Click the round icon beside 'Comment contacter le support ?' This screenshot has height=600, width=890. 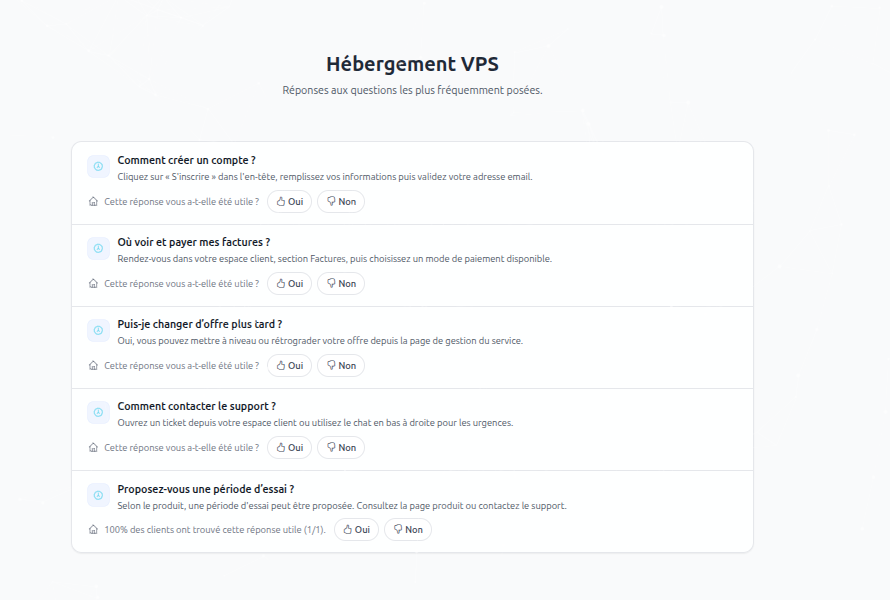[98, 412]
